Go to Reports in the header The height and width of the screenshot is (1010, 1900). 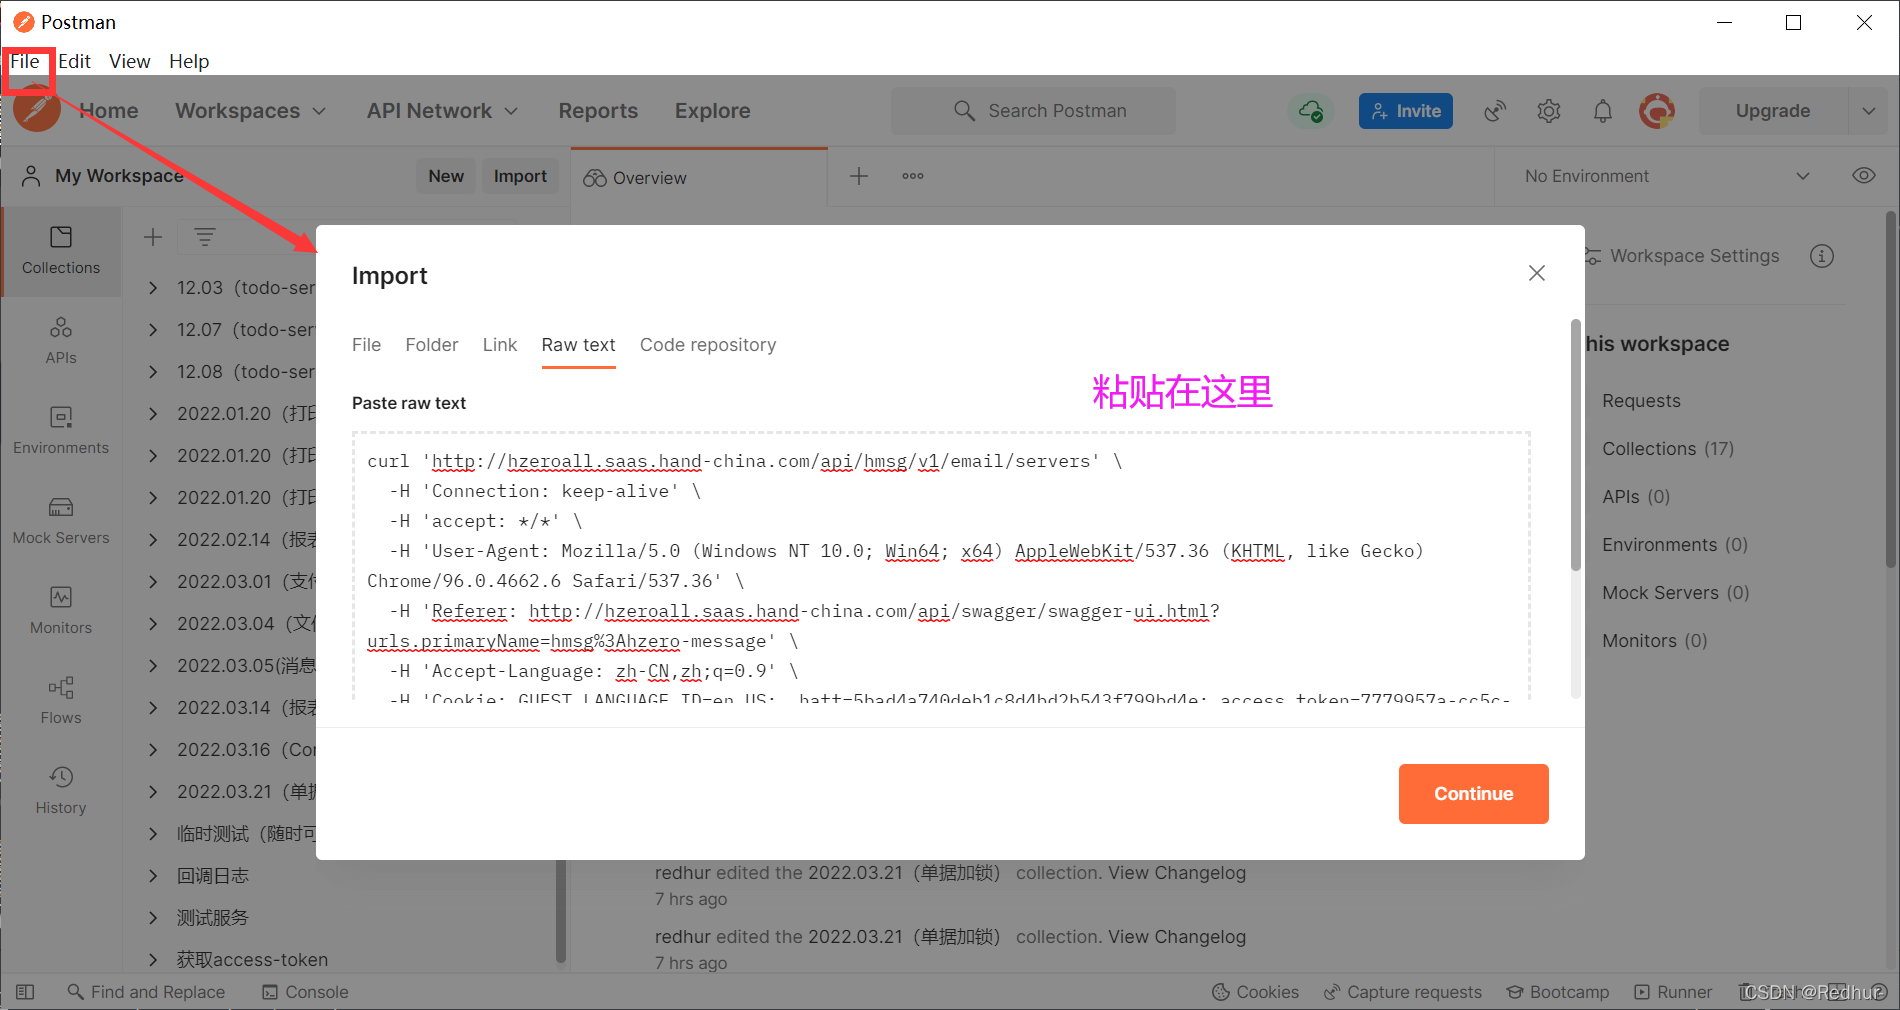(598, 111)
